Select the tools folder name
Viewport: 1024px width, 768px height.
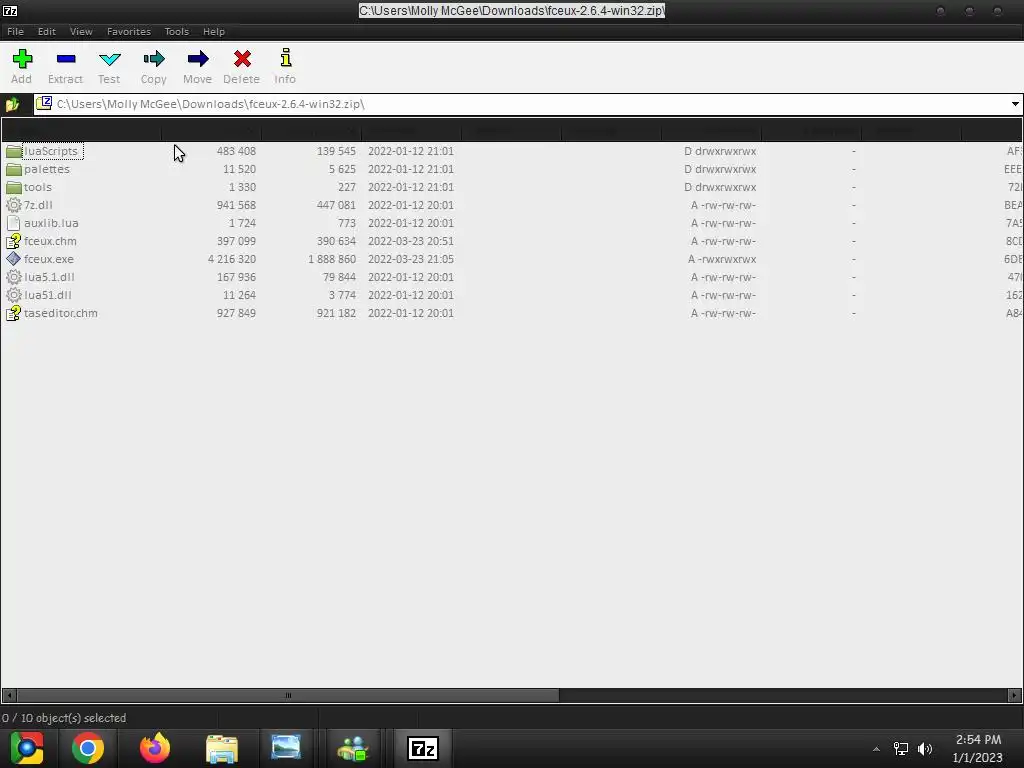tap(38, 187)
